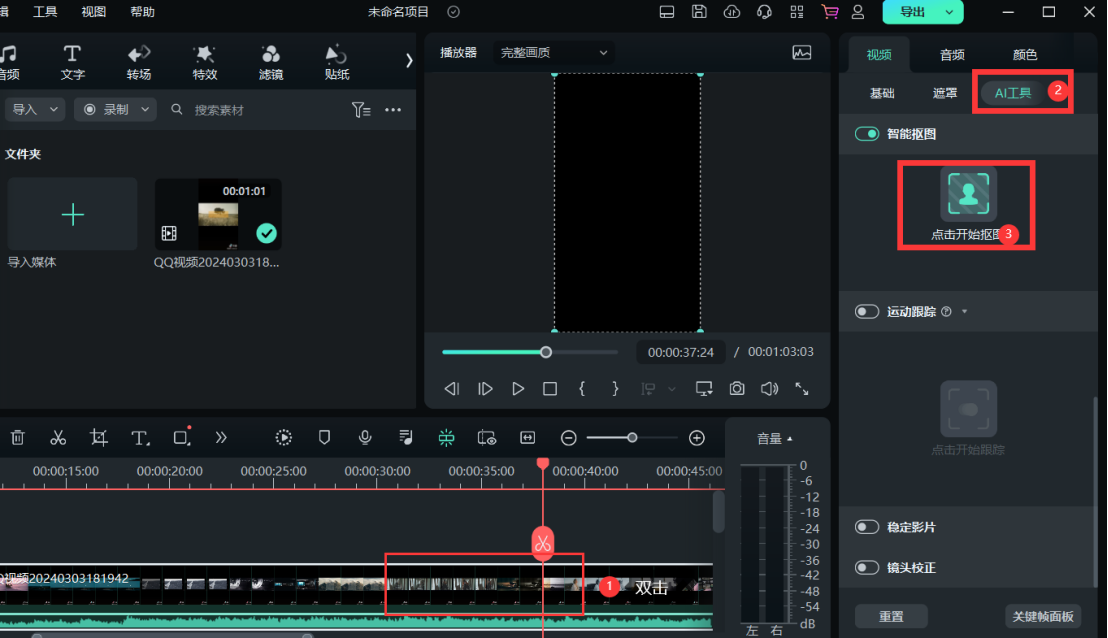The image size is (1108, 638).
Task: Click the delete trash icon
Action: [x=17, y=437]
